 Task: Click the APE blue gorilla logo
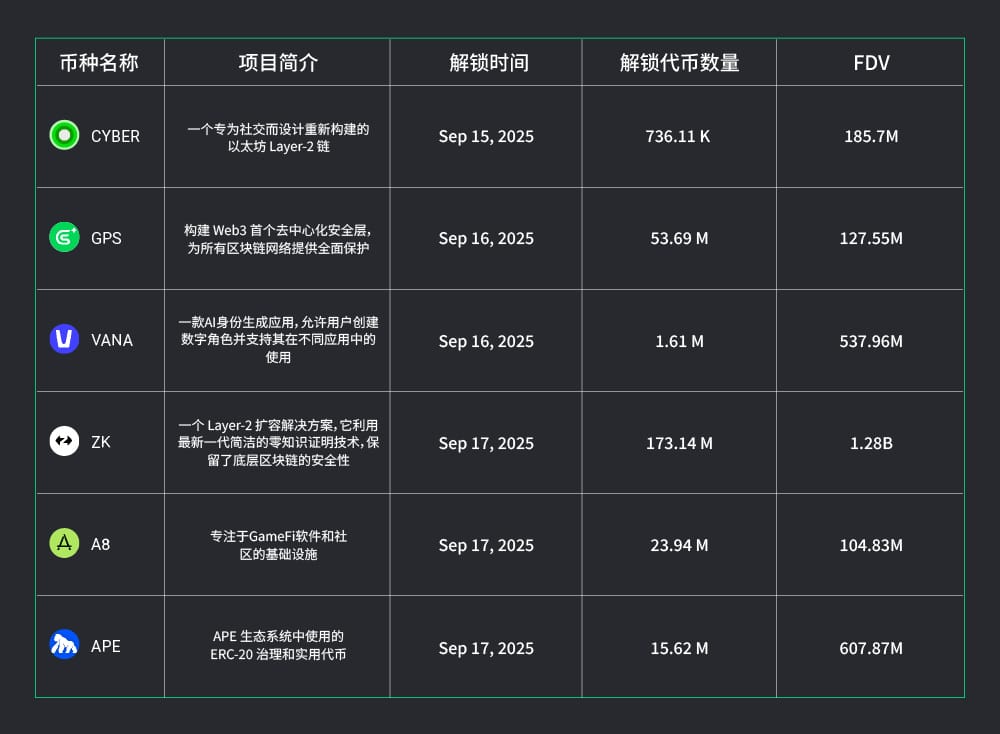pos(64,645)
